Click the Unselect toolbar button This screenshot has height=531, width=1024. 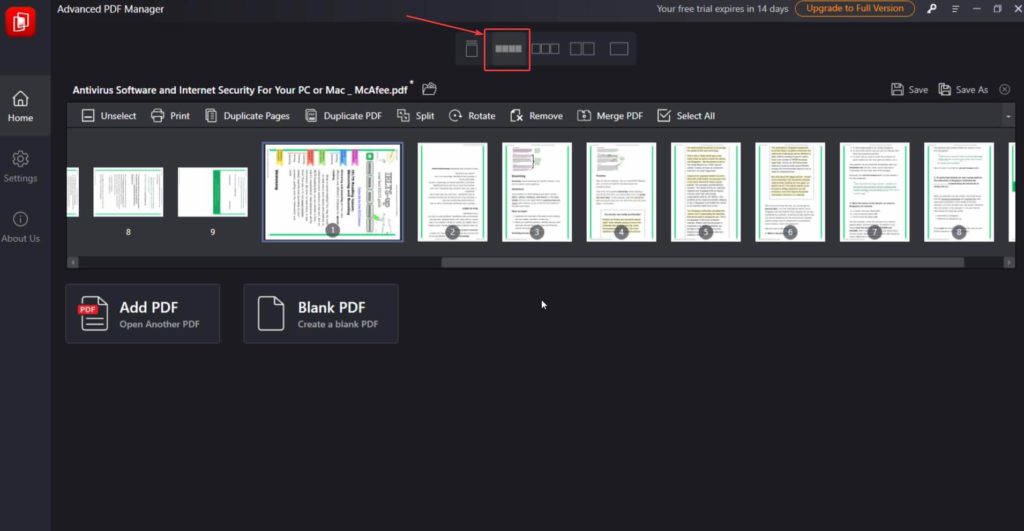pyautogui.click(x=108, y=116)
